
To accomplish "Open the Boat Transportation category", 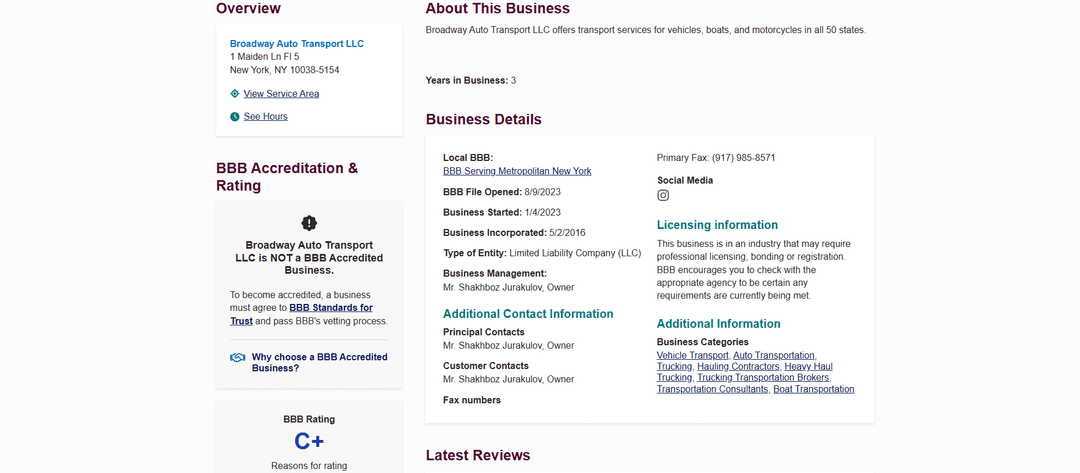I will click(813, 390).
